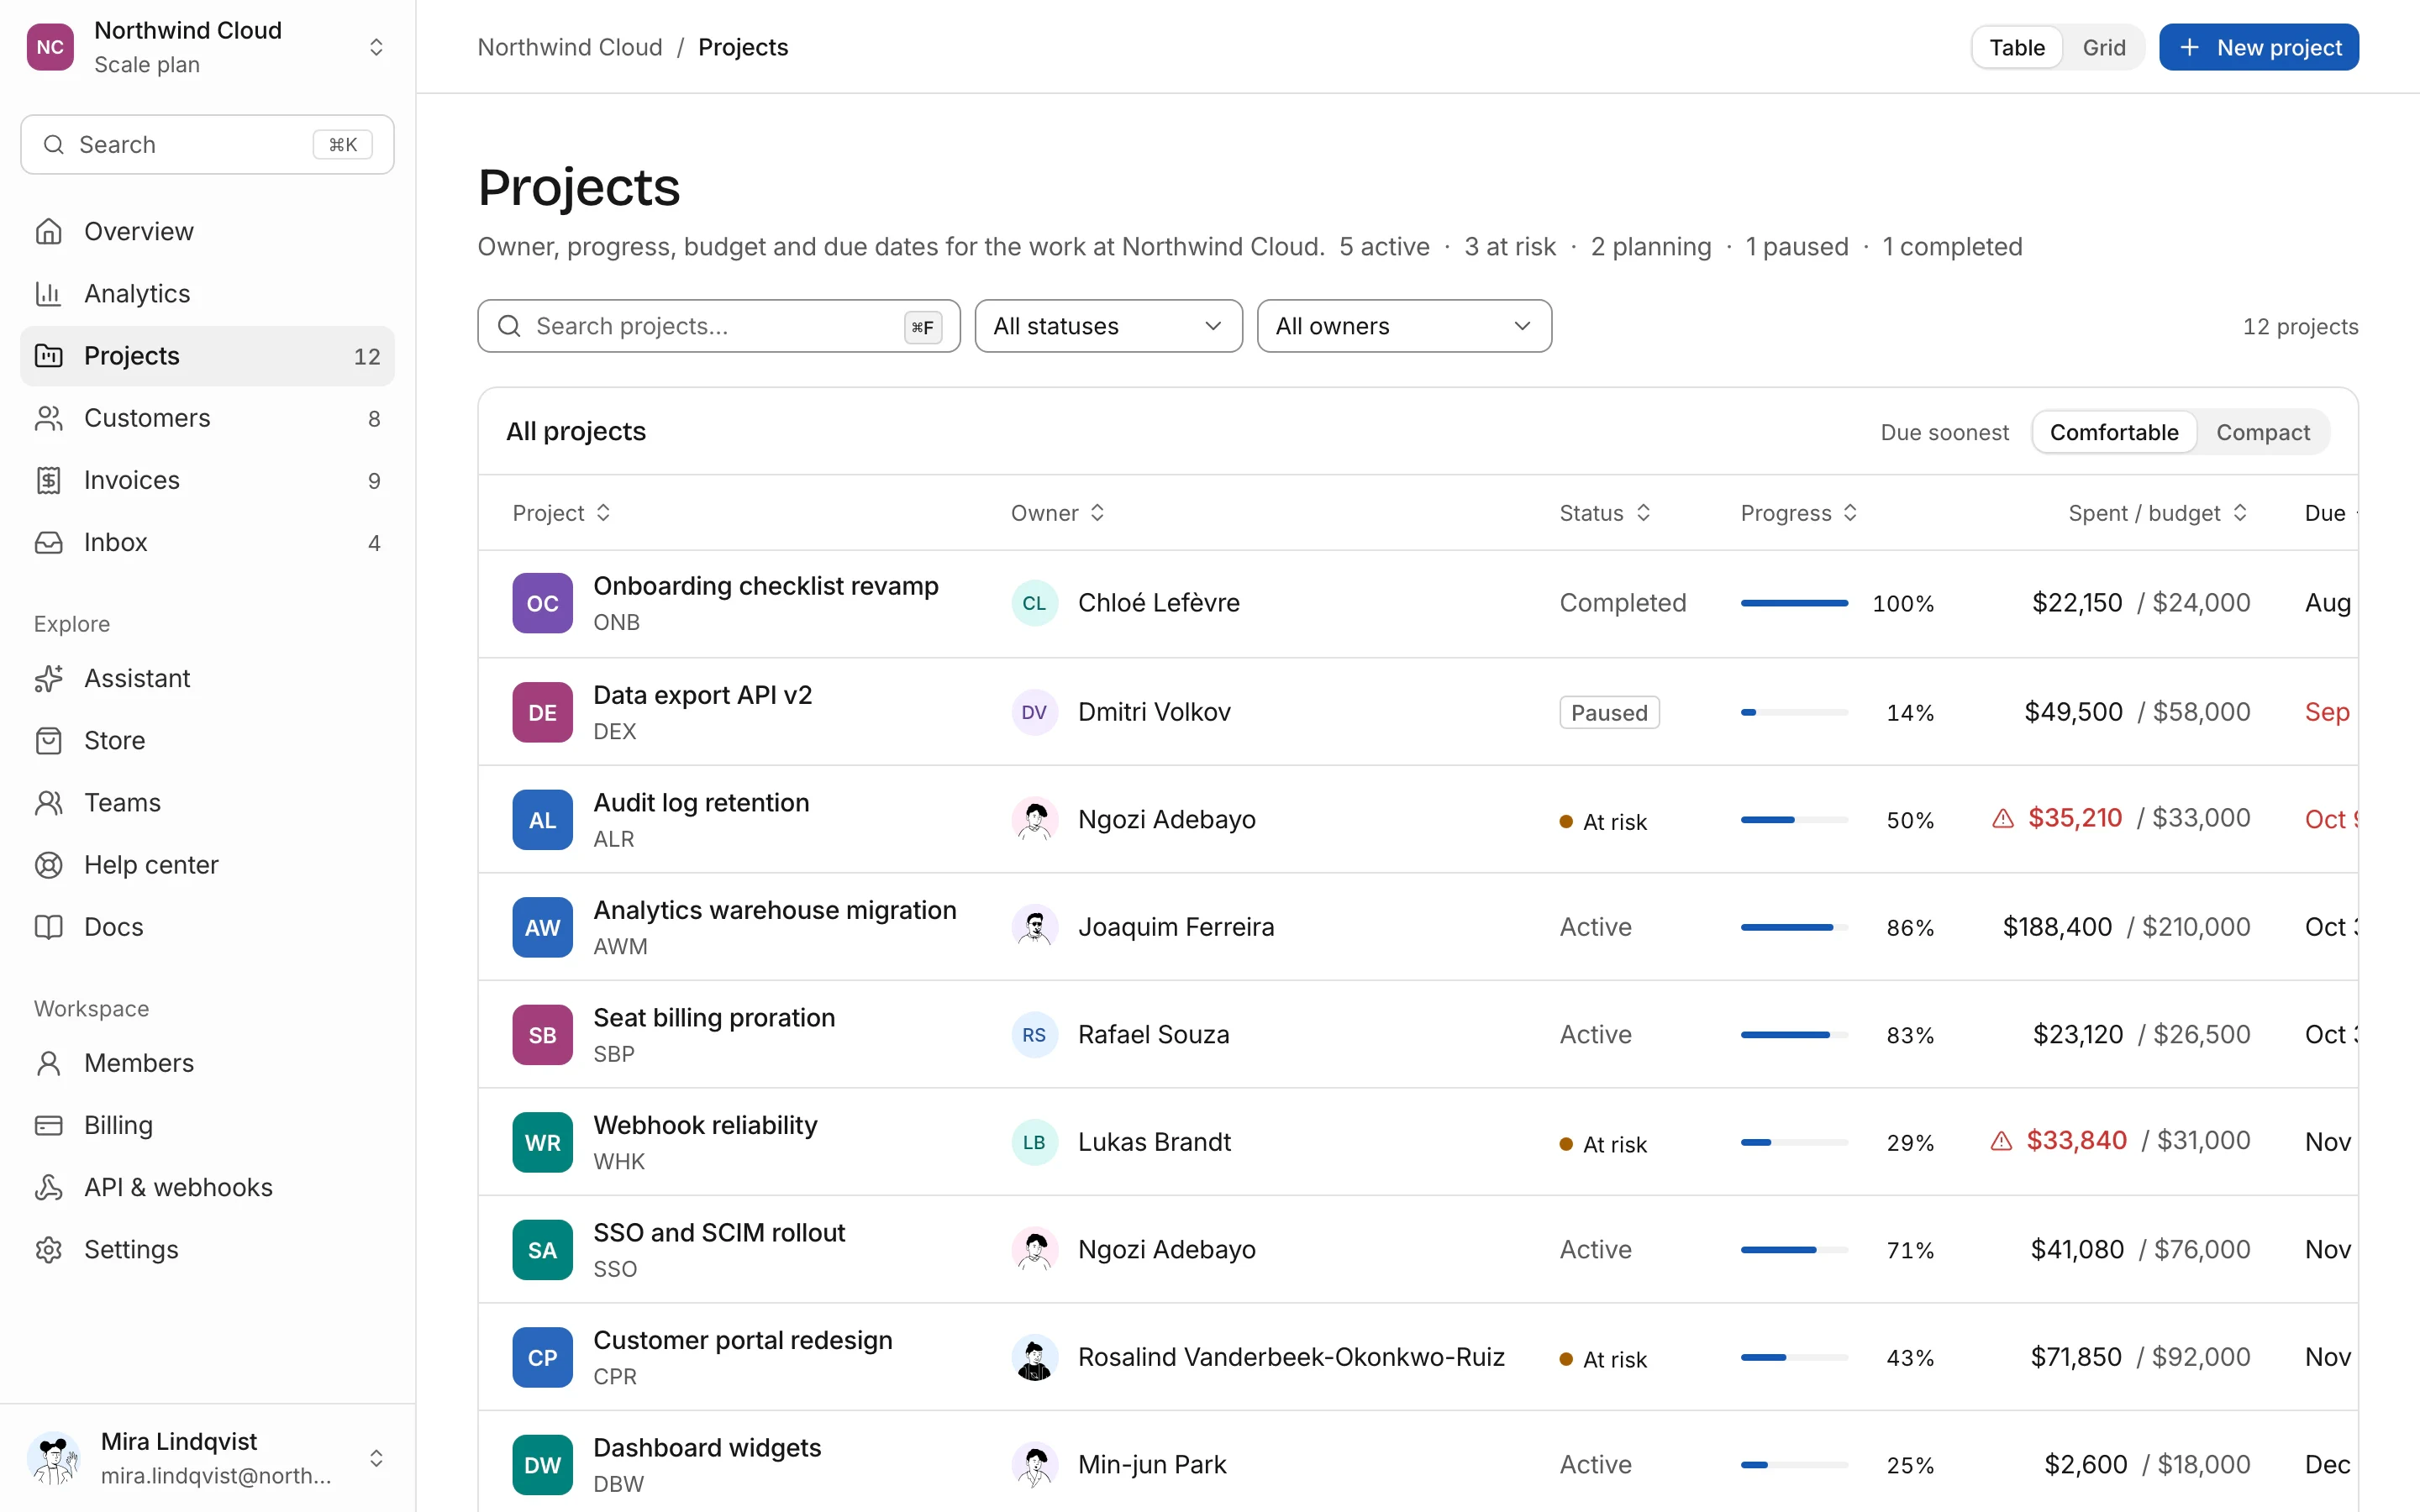Switch to Grid view
Screen dimensions: 2420x1512
pos(2103,47)
